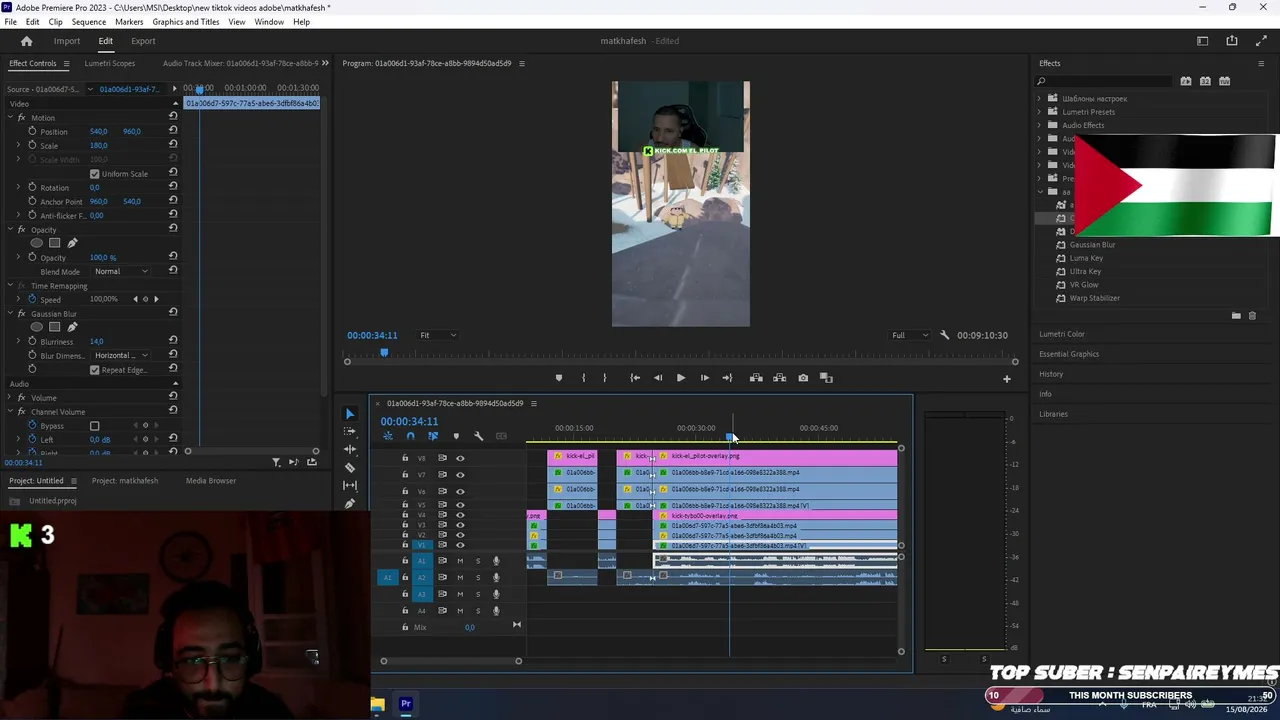
Task: Collapse the Gaussian Blur effect section
Action: click(10, 314)
